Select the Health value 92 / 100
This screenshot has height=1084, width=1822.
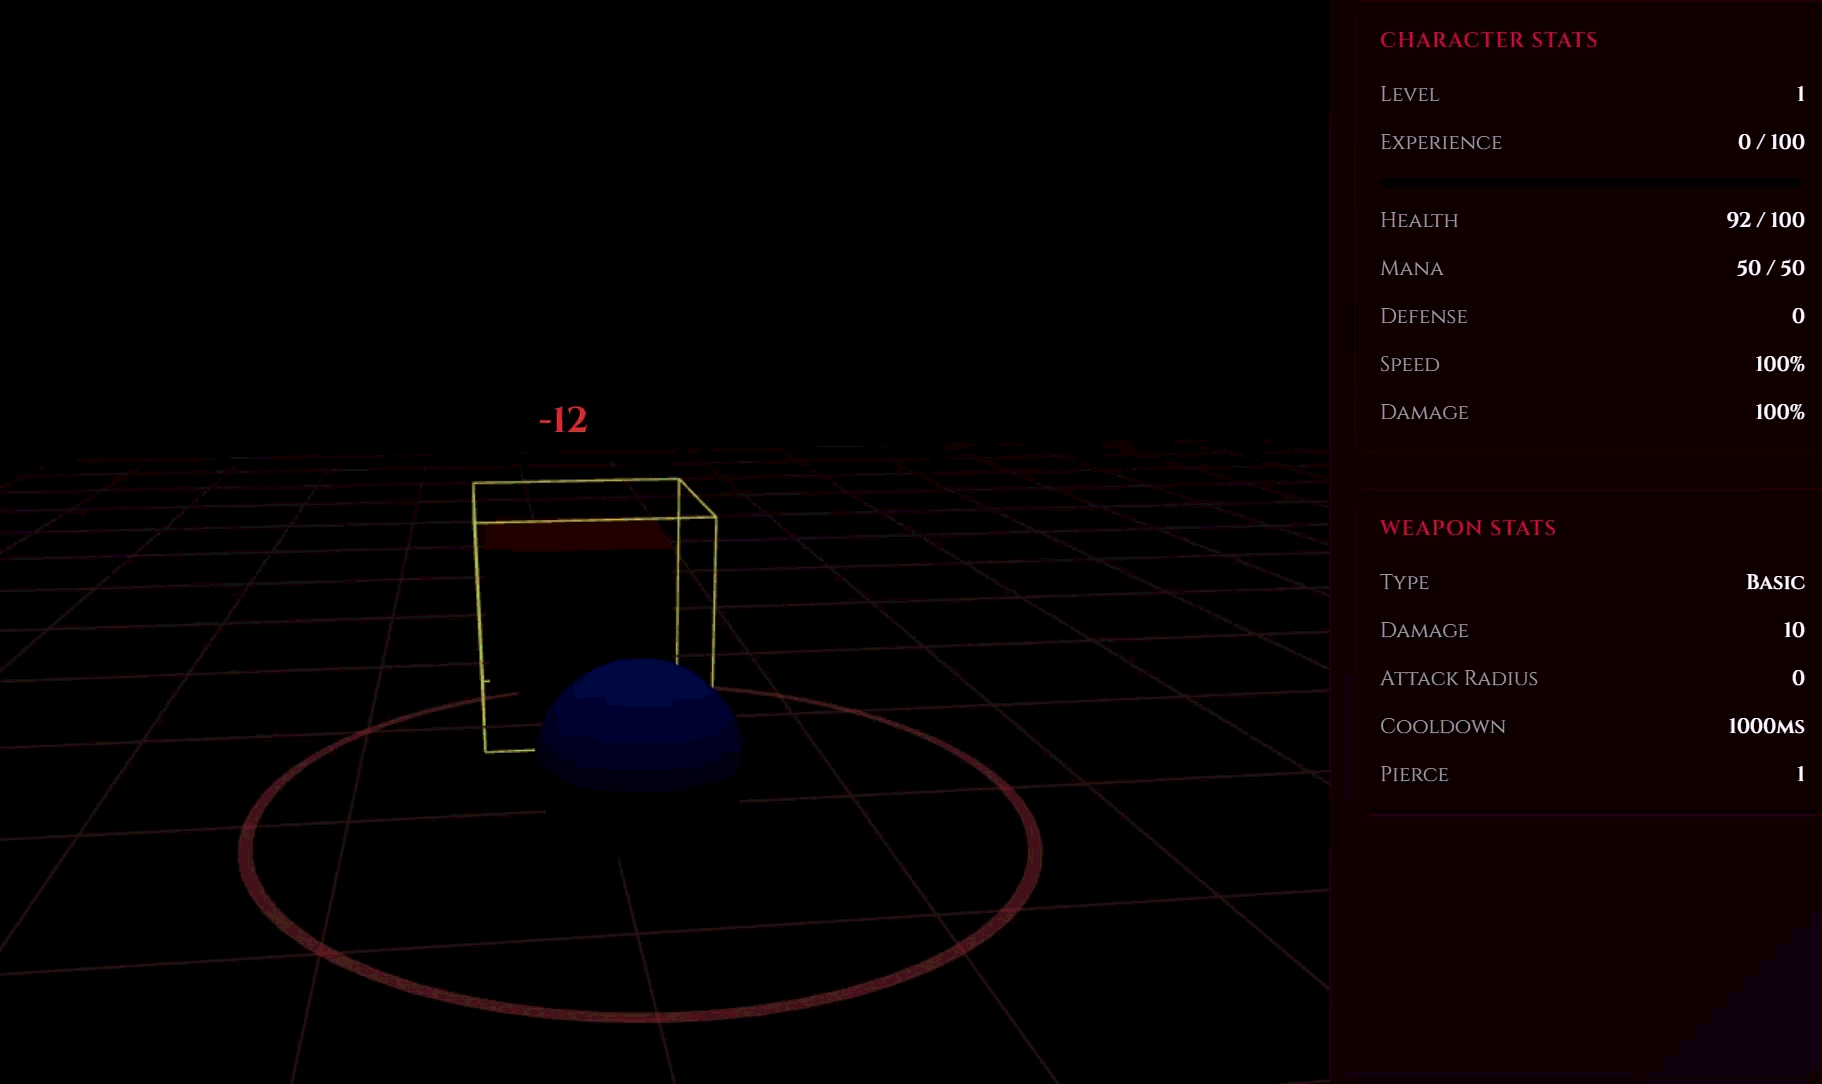(x=1764, y=220)
